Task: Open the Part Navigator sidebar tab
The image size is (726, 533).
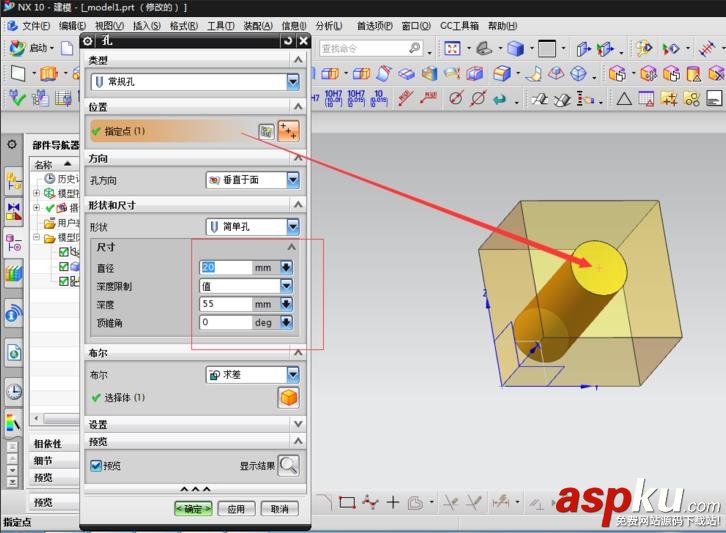Action: point(13,242)
